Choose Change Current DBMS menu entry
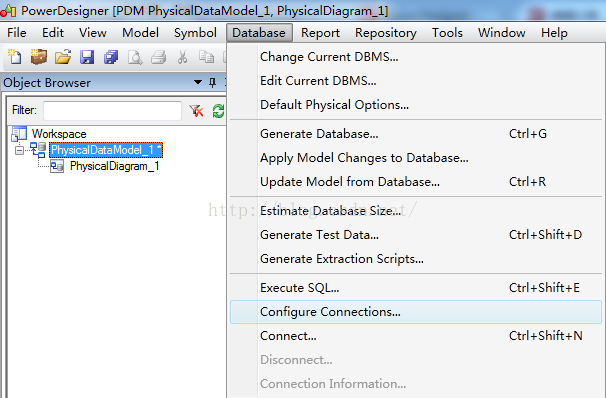606x398 pixels. coord(416,57)
